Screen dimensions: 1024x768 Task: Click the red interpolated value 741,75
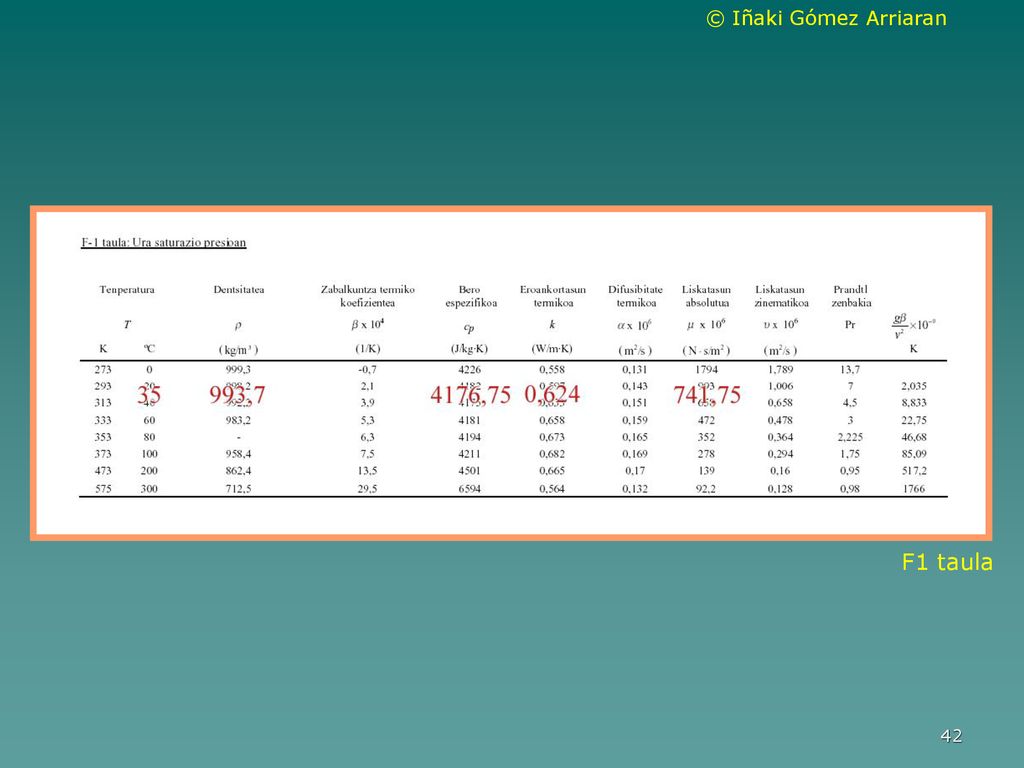(x=707, y=394)
